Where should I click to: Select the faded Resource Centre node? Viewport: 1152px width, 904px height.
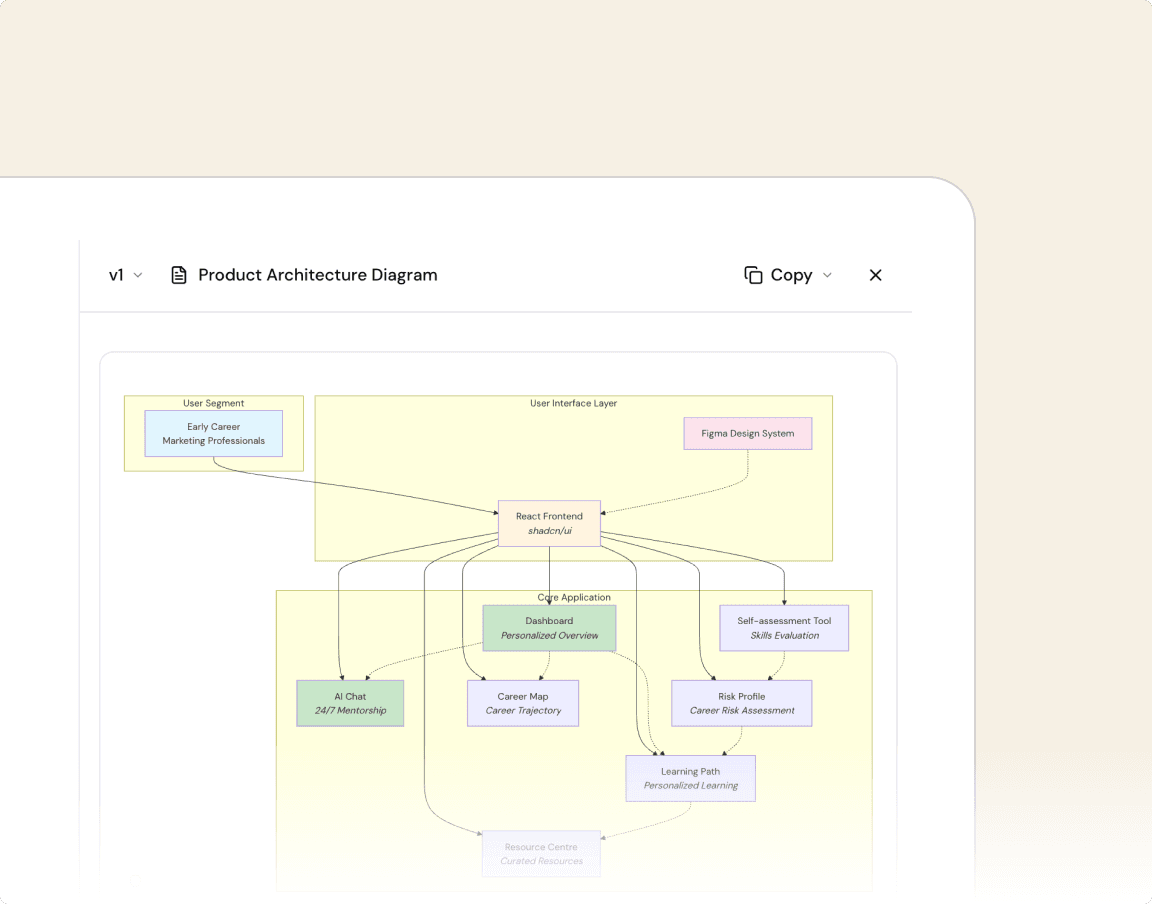point(541,853)
